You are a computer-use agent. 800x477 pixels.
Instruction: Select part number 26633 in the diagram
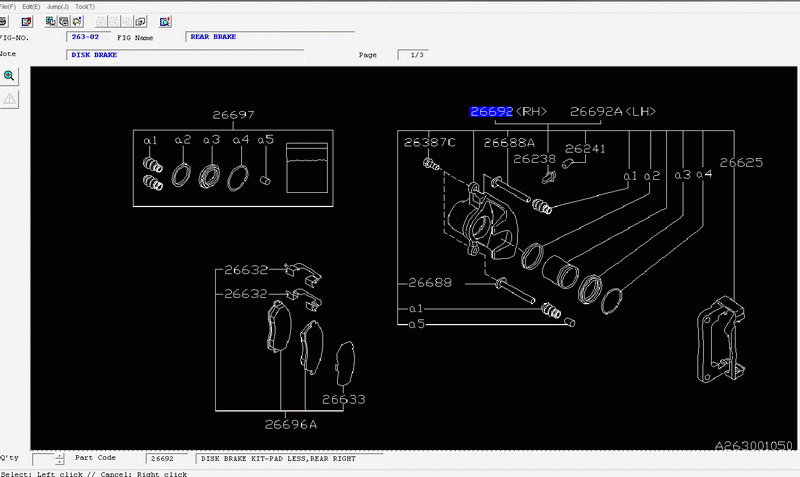(x=343, y=400)
